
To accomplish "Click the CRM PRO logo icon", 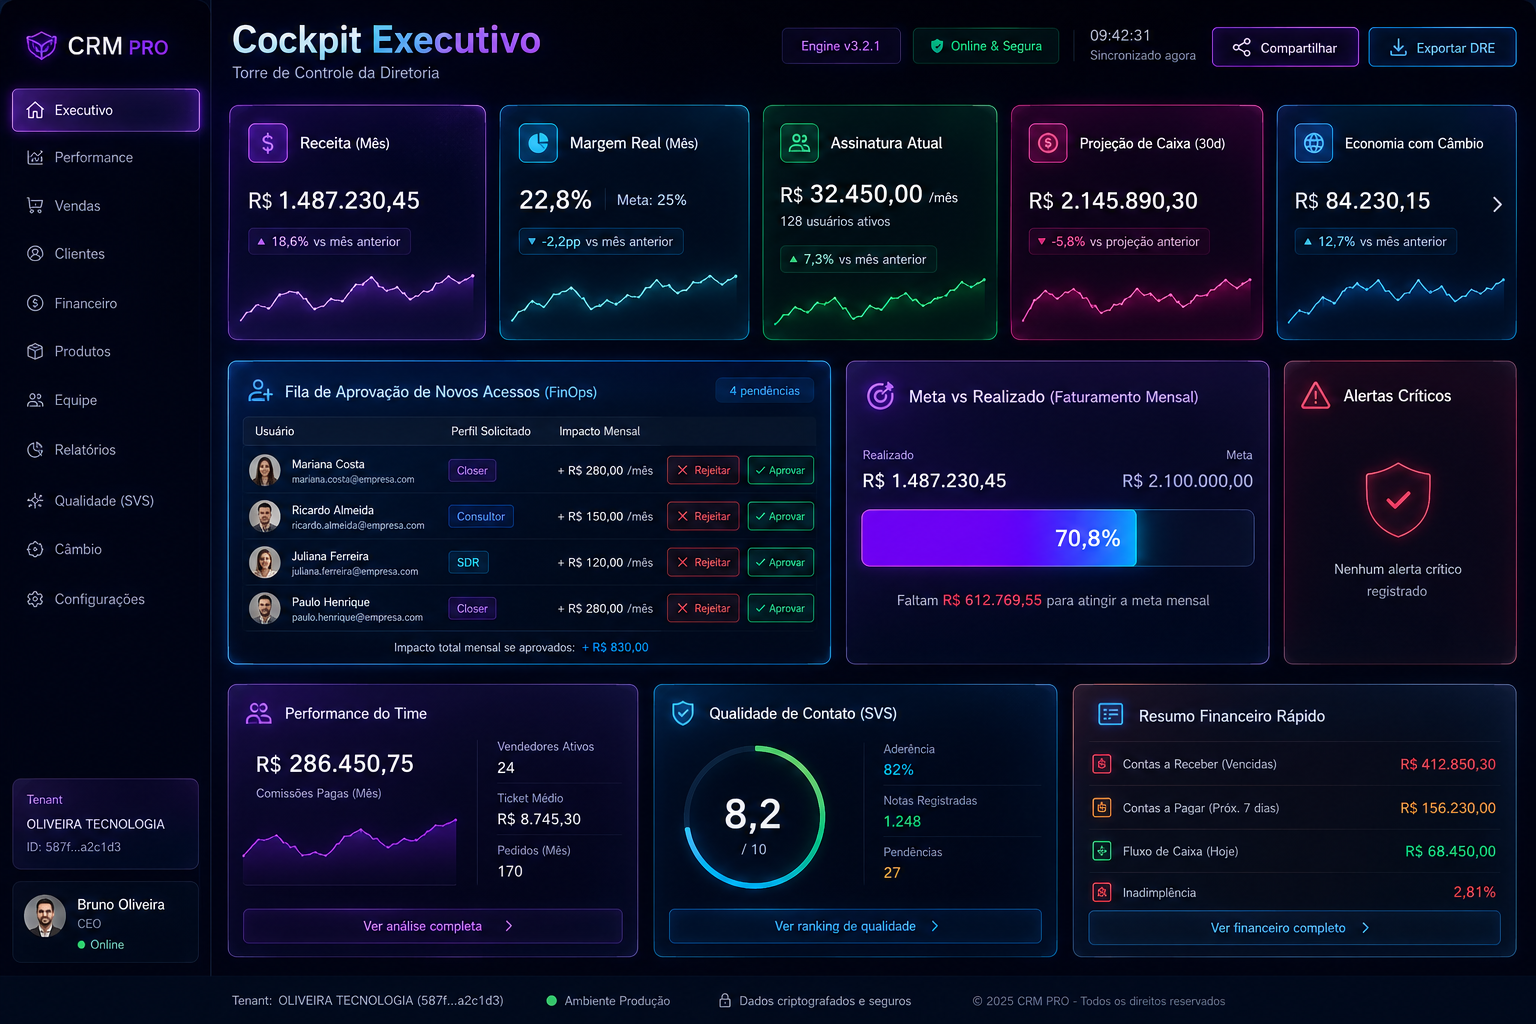I will [x=41, y=46].
